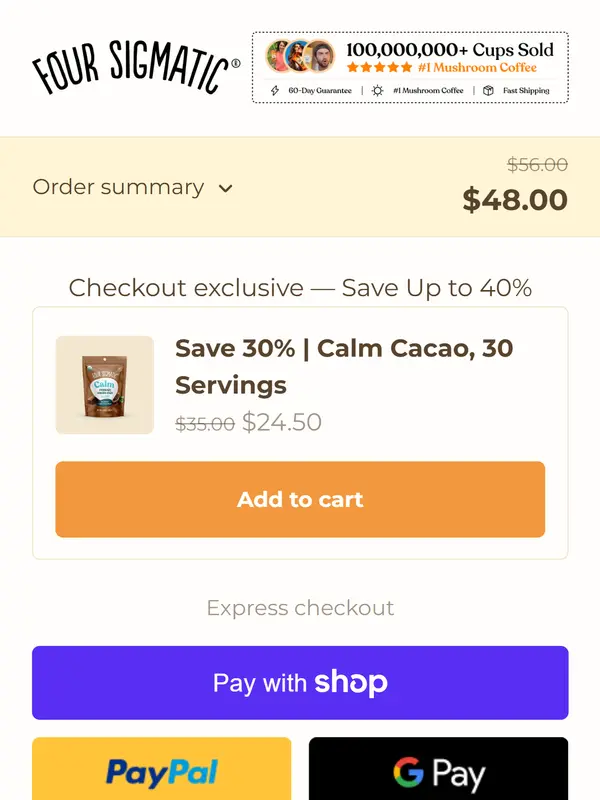Expand the Order summary chevron

226,188
